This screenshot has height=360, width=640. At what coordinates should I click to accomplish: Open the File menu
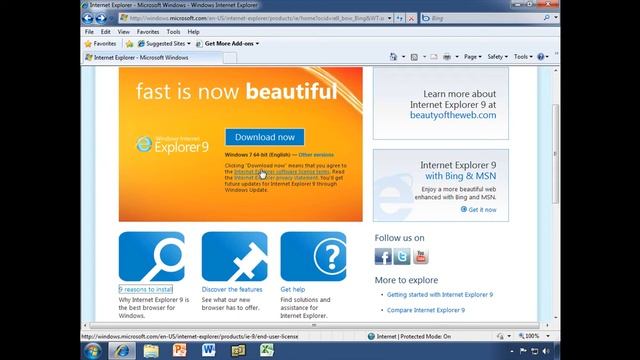[x=89, y=32]
